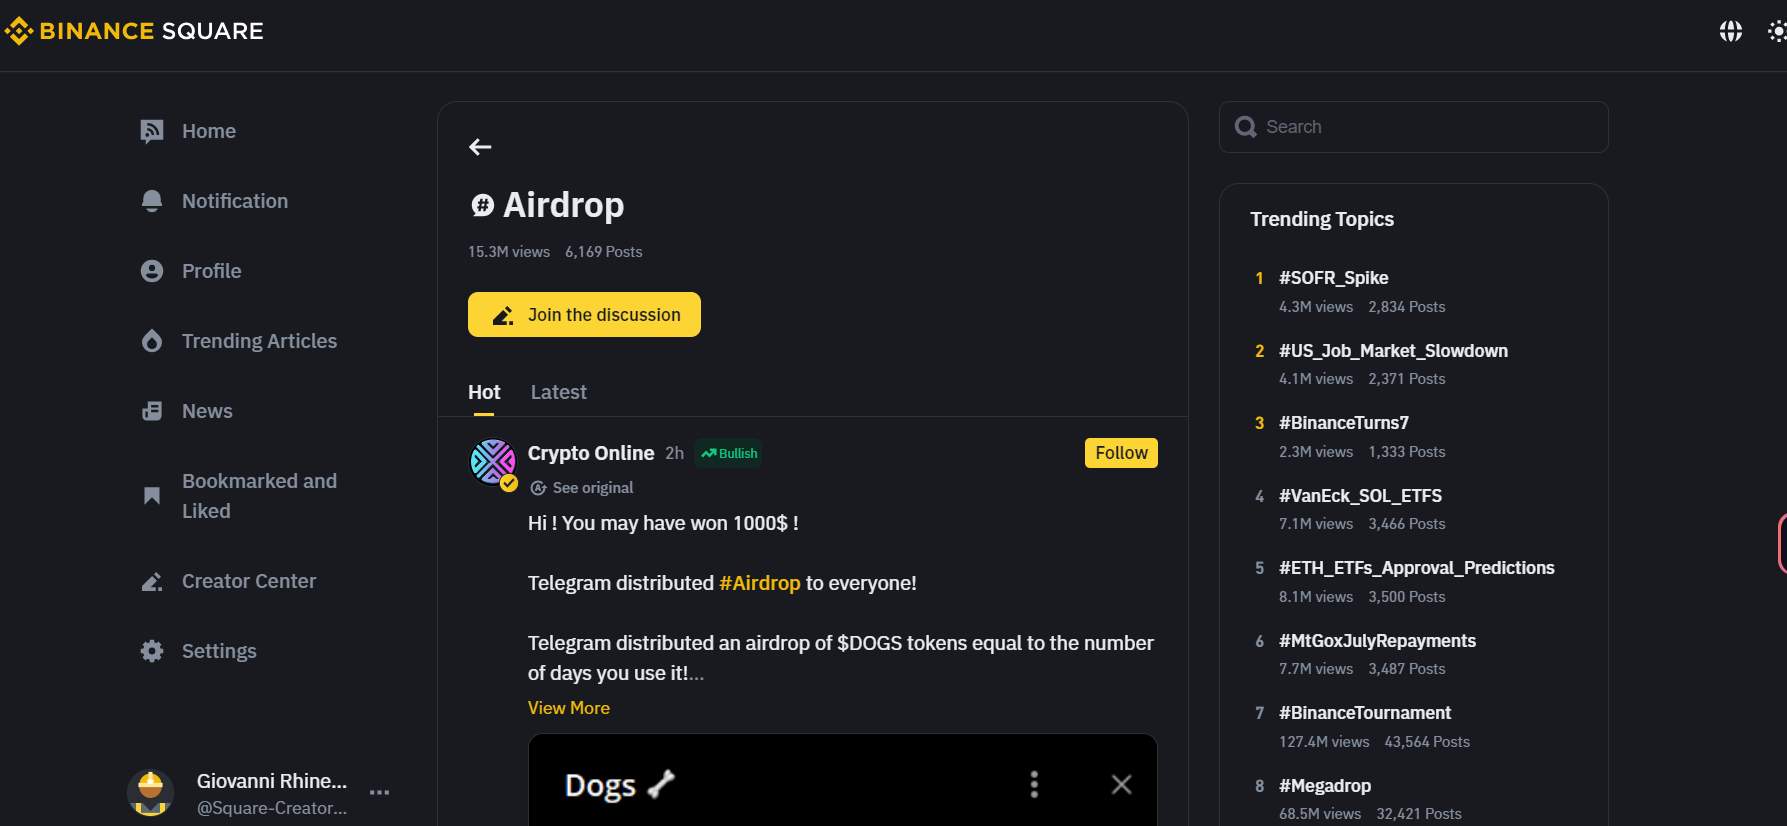This screenshot has height=826, width=1787.
Task: Click the View More link
Action: point(569,708)
